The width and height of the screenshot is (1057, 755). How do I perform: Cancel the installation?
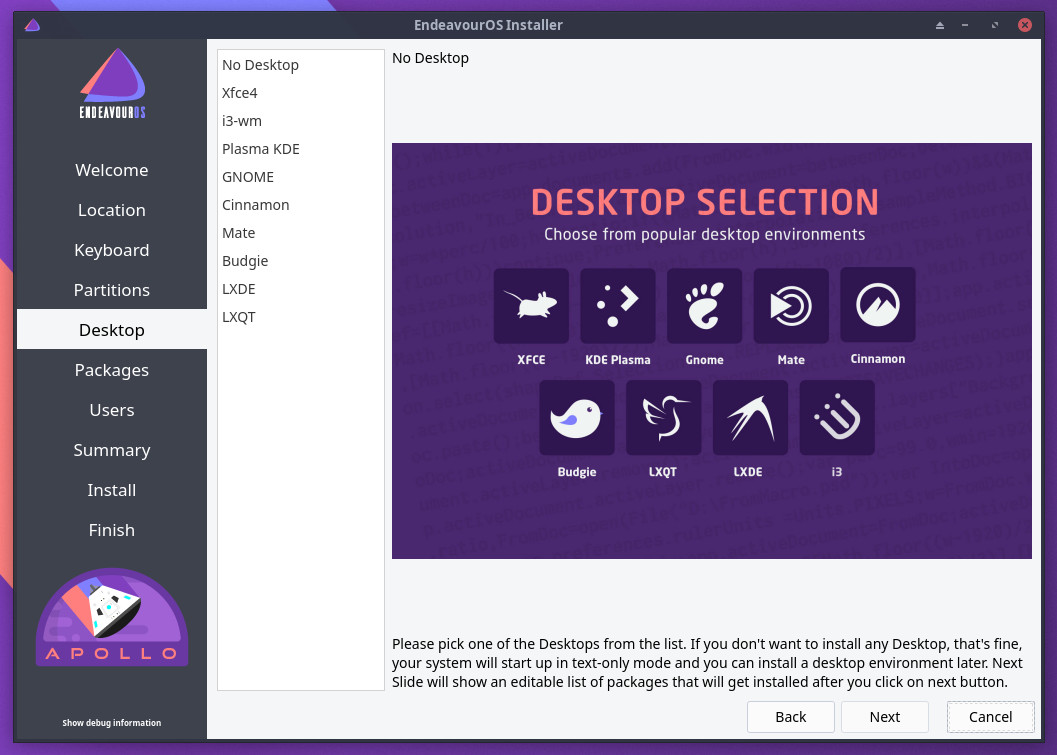coord(990,717)
